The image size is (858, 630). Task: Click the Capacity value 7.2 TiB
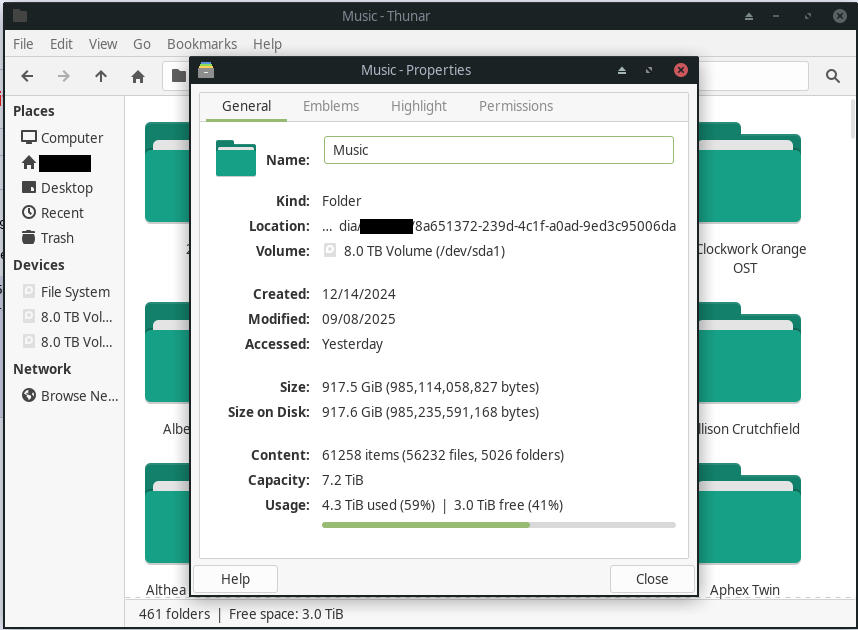pyautogui.click(x=343, y=480)
